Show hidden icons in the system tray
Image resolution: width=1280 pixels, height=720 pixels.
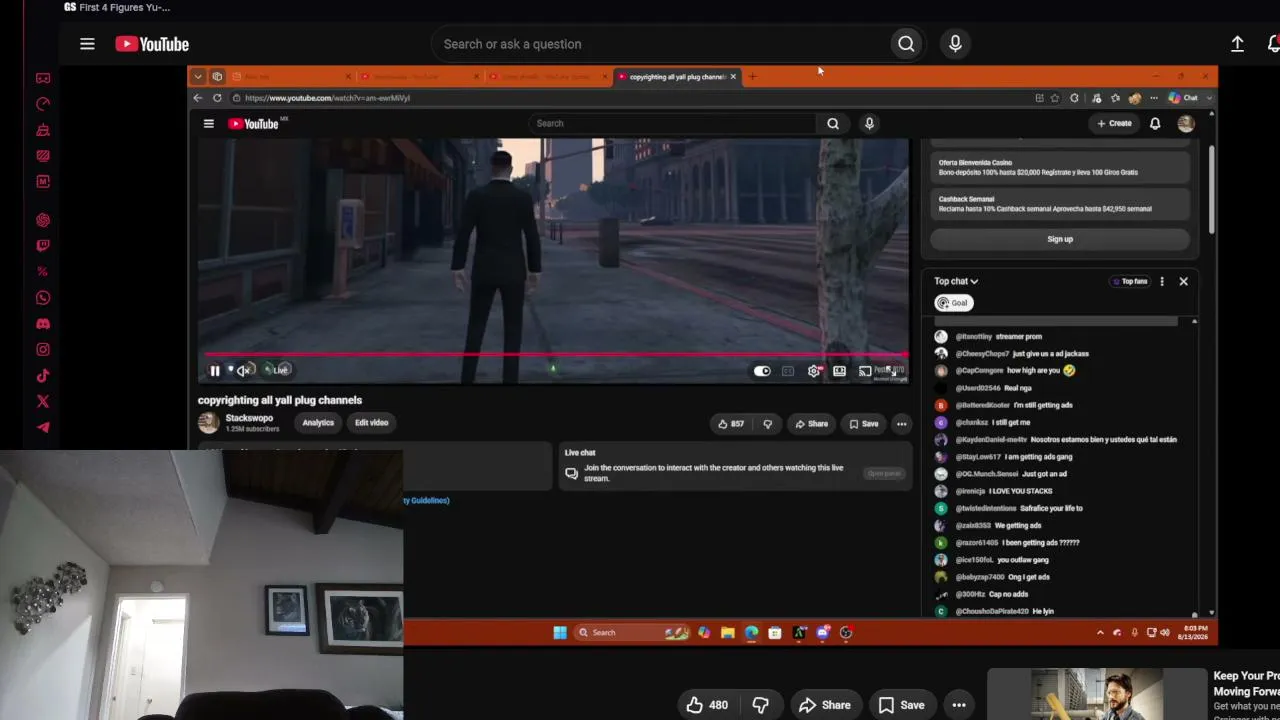1100,633
